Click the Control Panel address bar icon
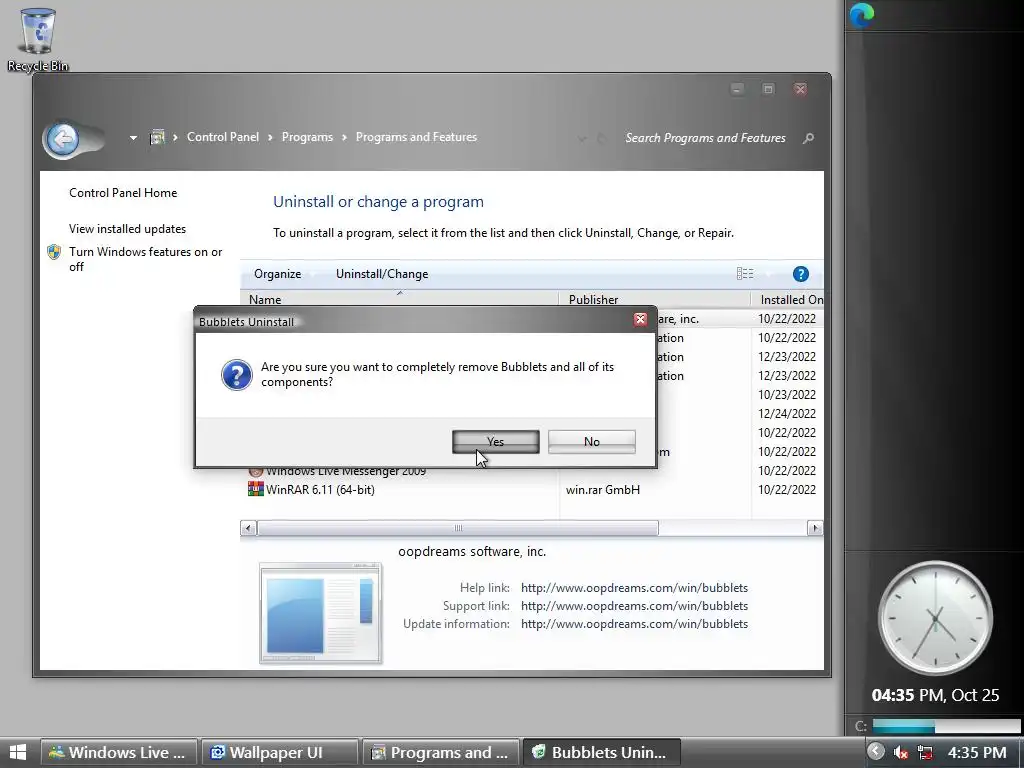 point(157,137)
